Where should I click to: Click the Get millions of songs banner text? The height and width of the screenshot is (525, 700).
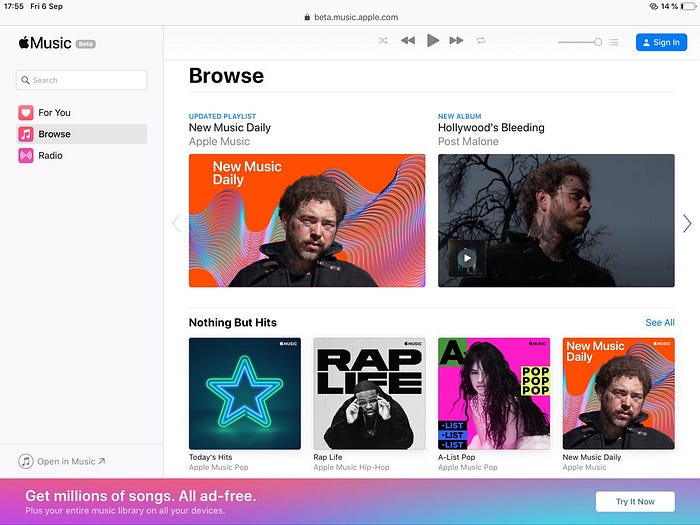click(141, 496)
